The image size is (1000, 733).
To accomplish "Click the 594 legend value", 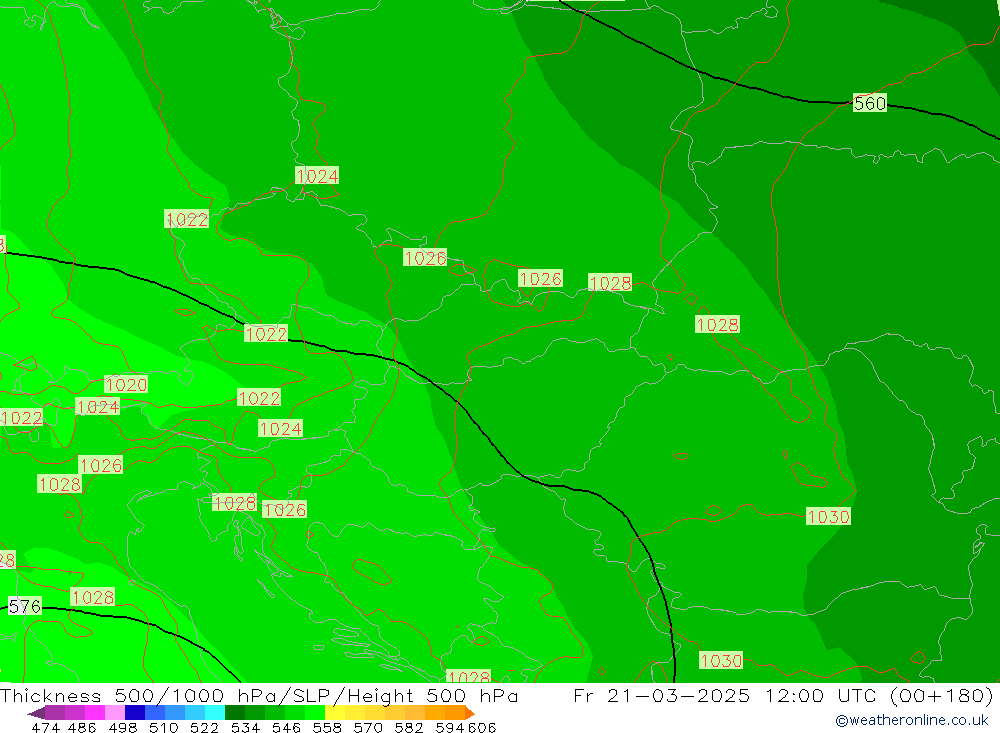I will click(450, 727).
